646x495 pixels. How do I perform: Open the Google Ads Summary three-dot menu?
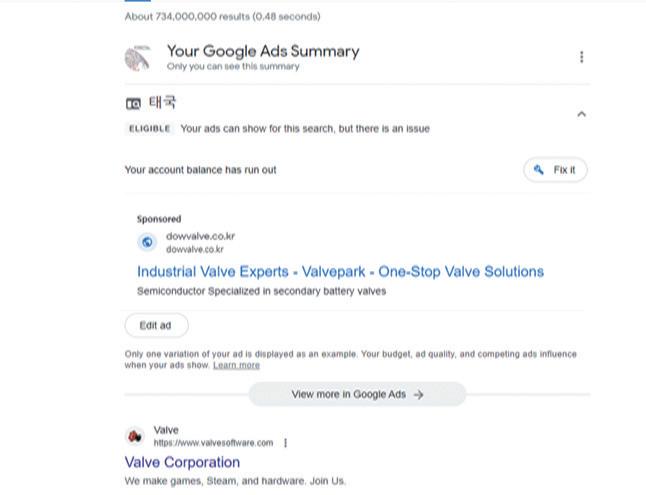(x=581, y=57)
